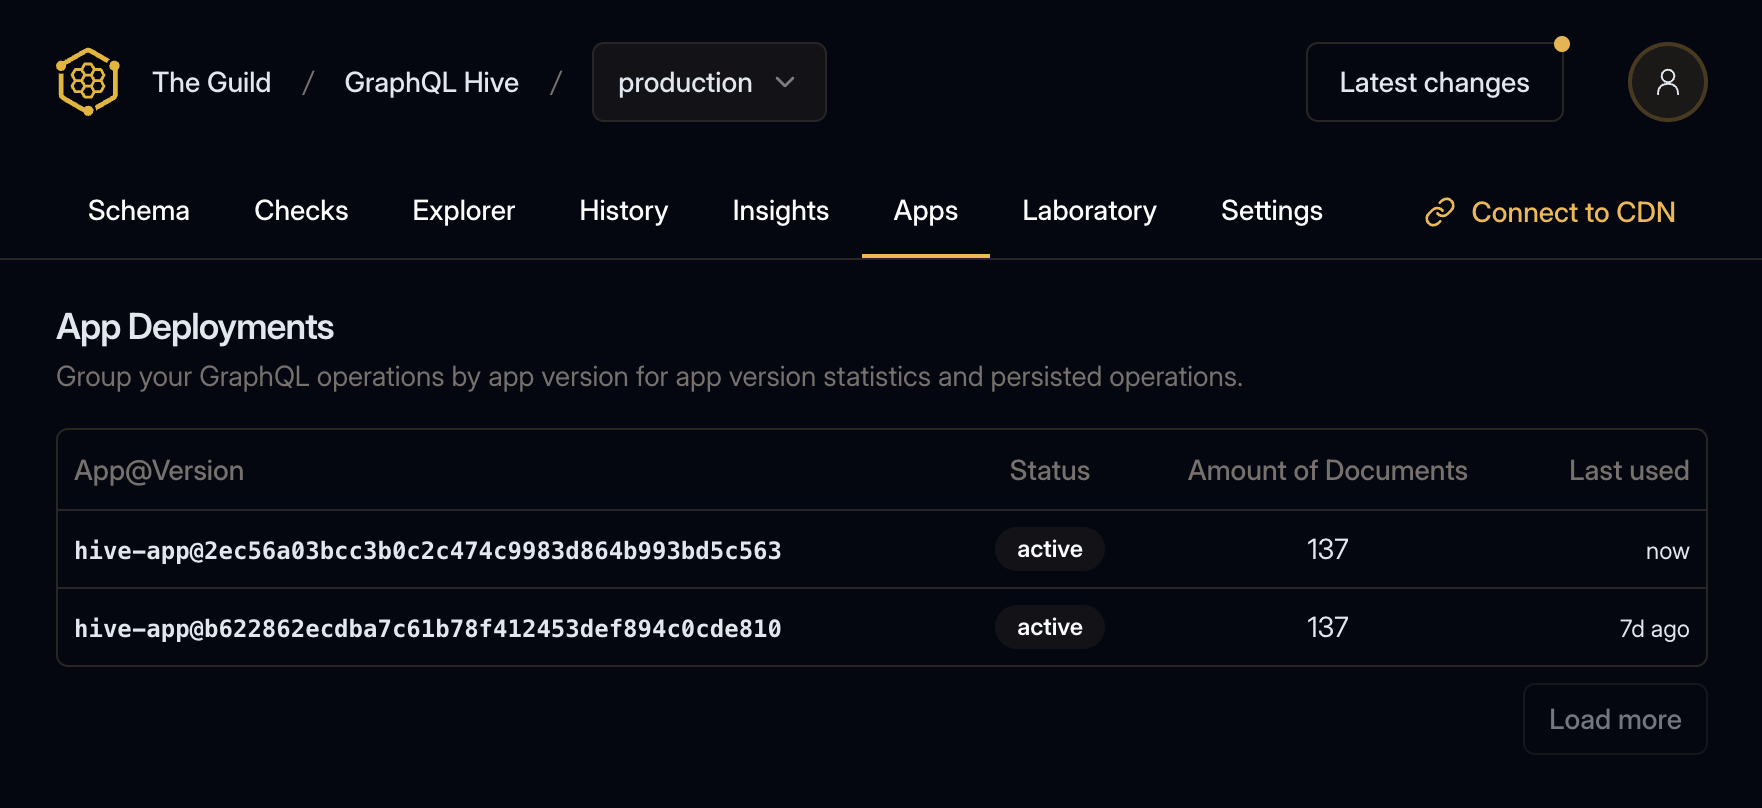This screenshot has height=808, width=1762.
Task: Open the History tab
Action: pos(623,211)
